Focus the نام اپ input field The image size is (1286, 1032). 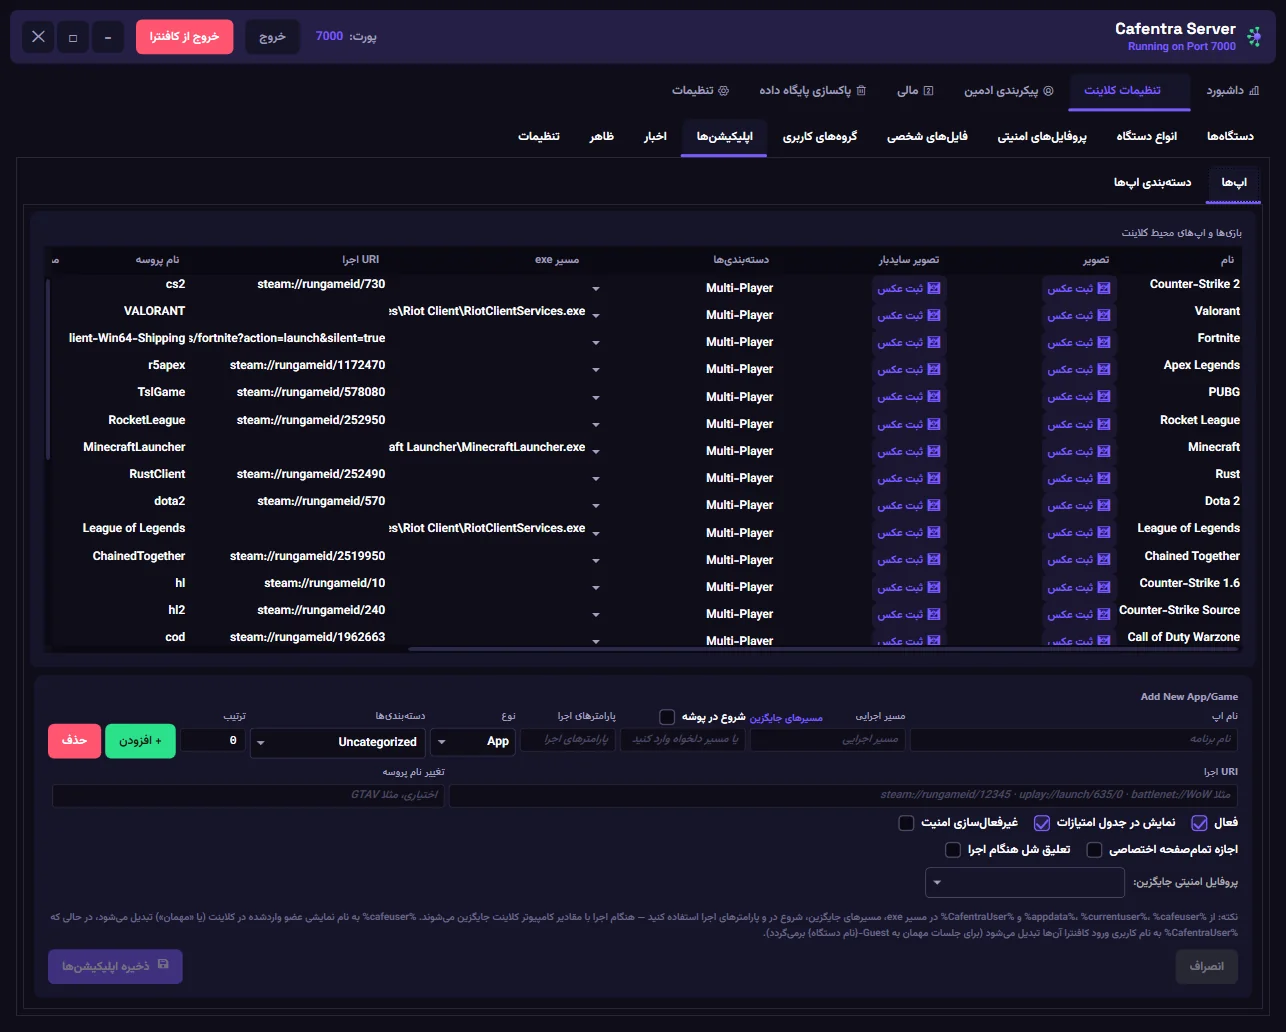tap(1074, 740)
